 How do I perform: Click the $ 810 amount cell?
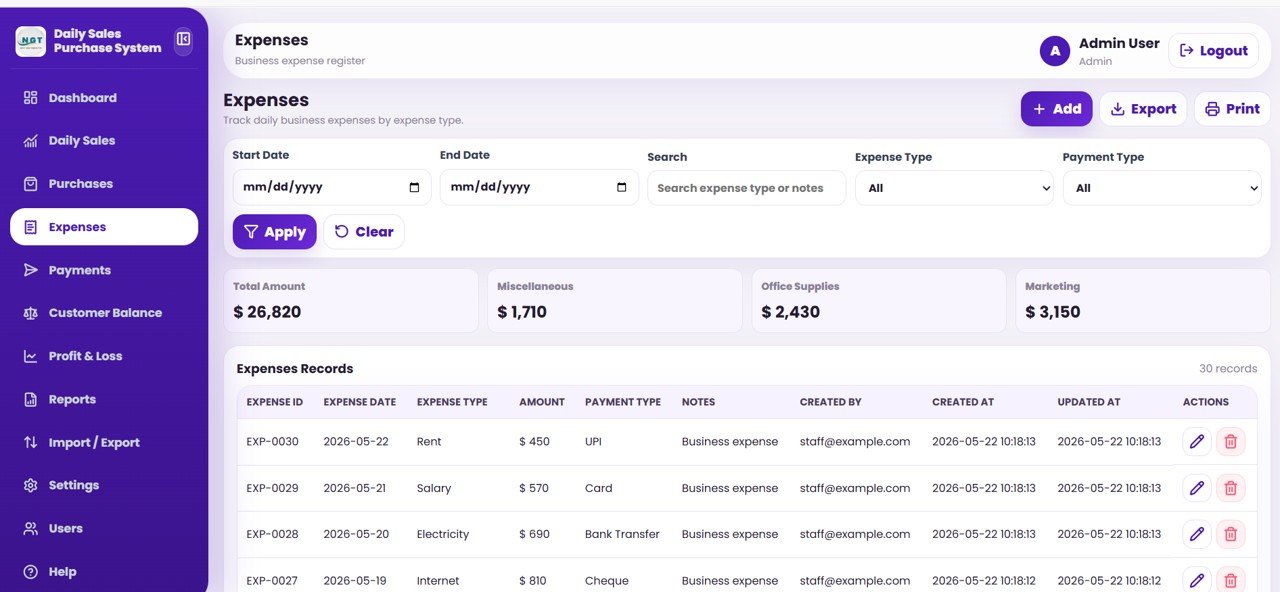click(535, 581)
